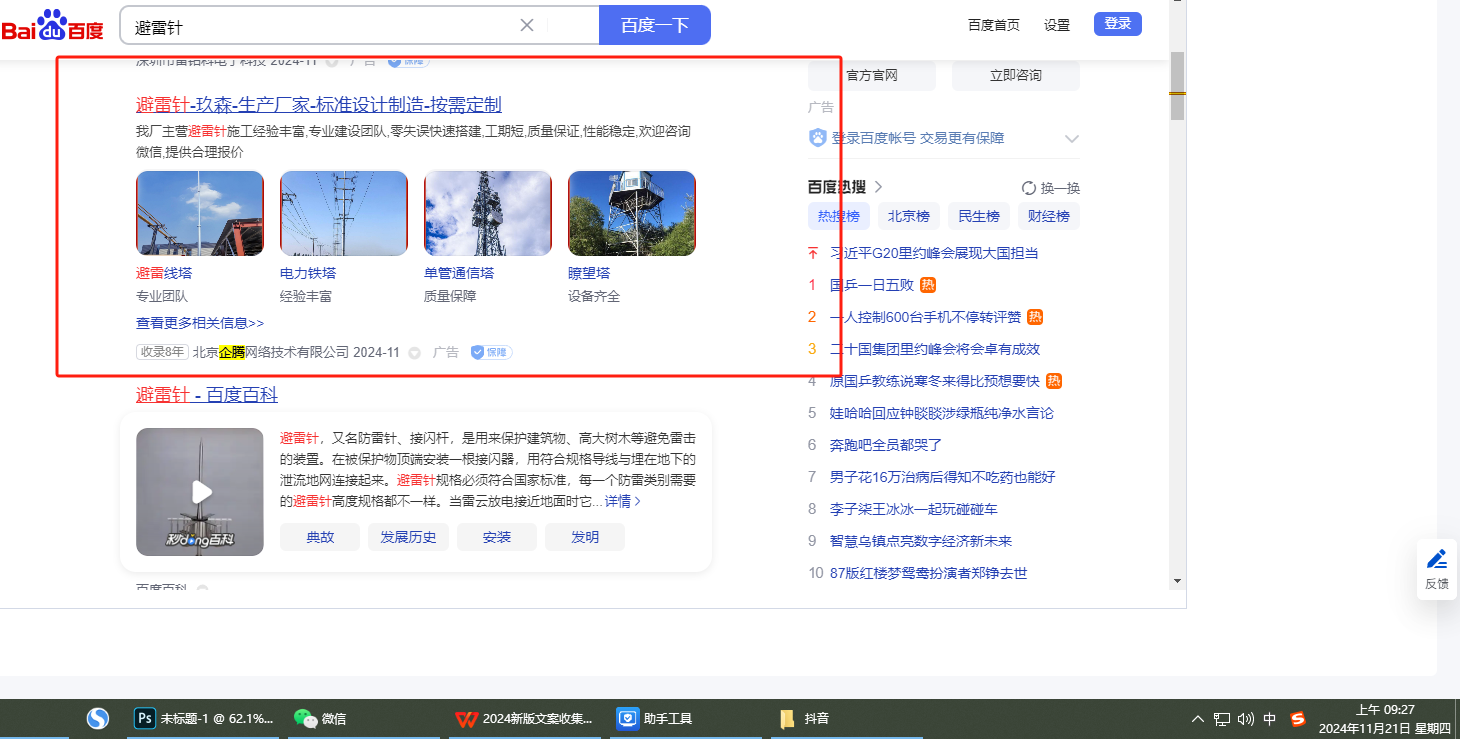This screenshot has height=739, width=1460.
Task: Open the 电力铁塔 thumbnail image
Action: tap(344, 213)
